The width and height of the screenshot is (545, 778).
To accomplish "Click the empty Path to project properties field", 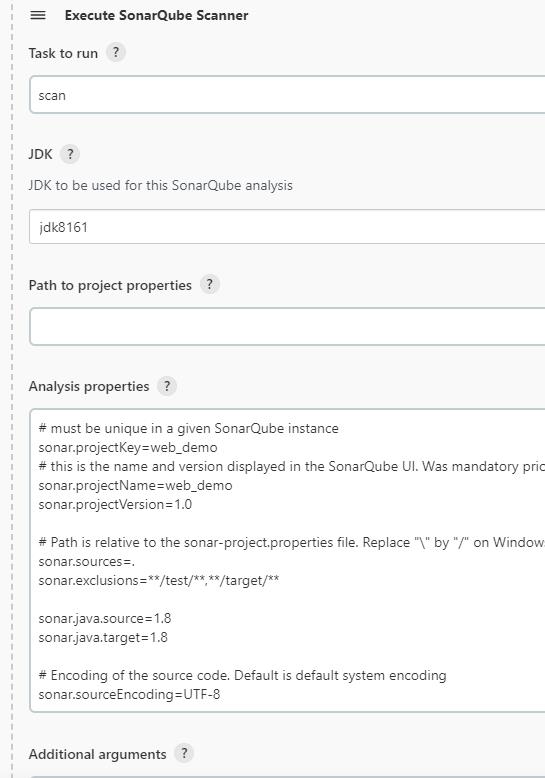I will tap(287, 326).
